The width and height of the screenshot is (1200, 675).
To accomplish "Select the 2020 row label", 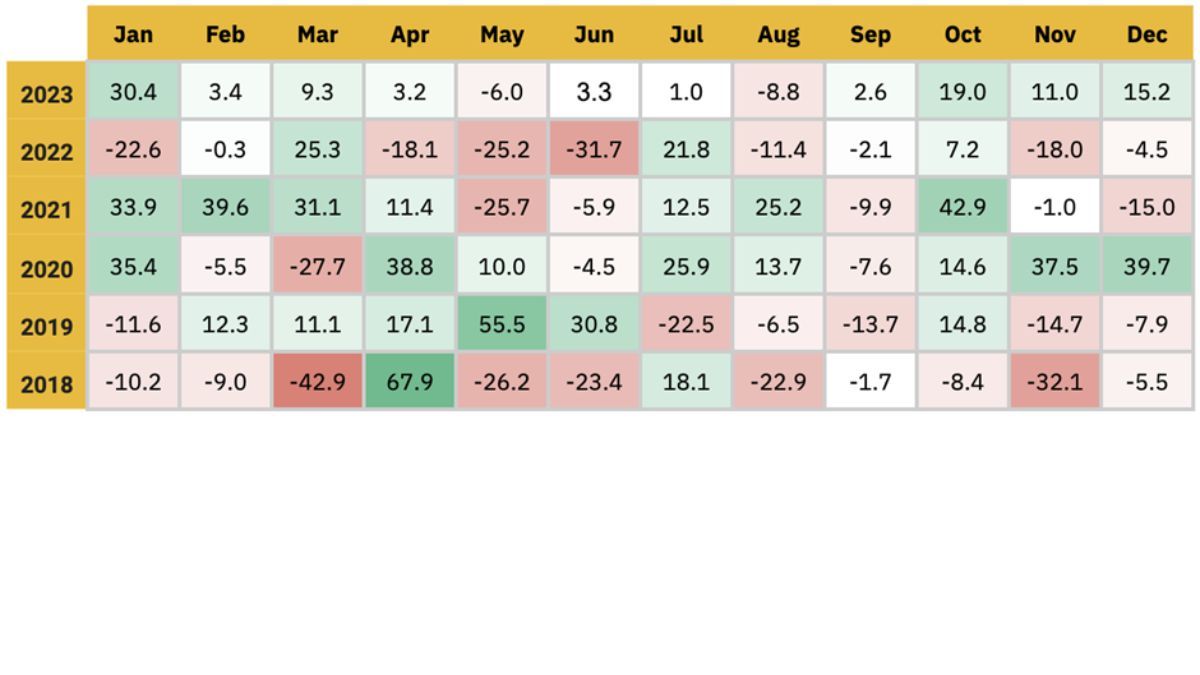I will [46, 268].
